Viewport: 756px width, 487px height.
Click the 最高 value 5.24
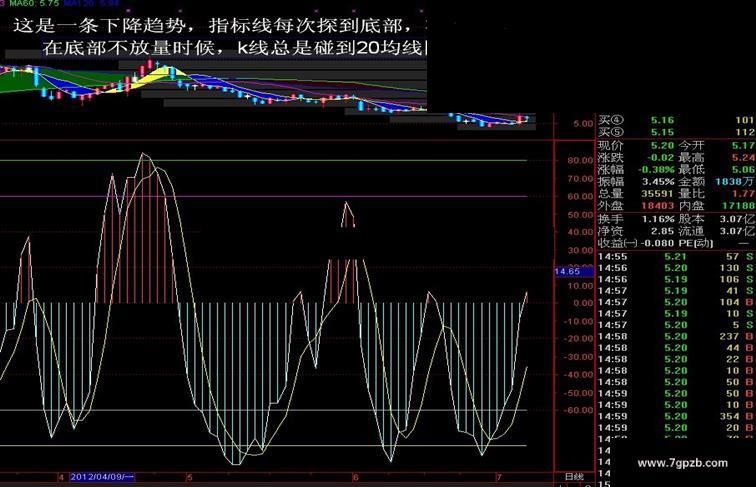point(743,157)
